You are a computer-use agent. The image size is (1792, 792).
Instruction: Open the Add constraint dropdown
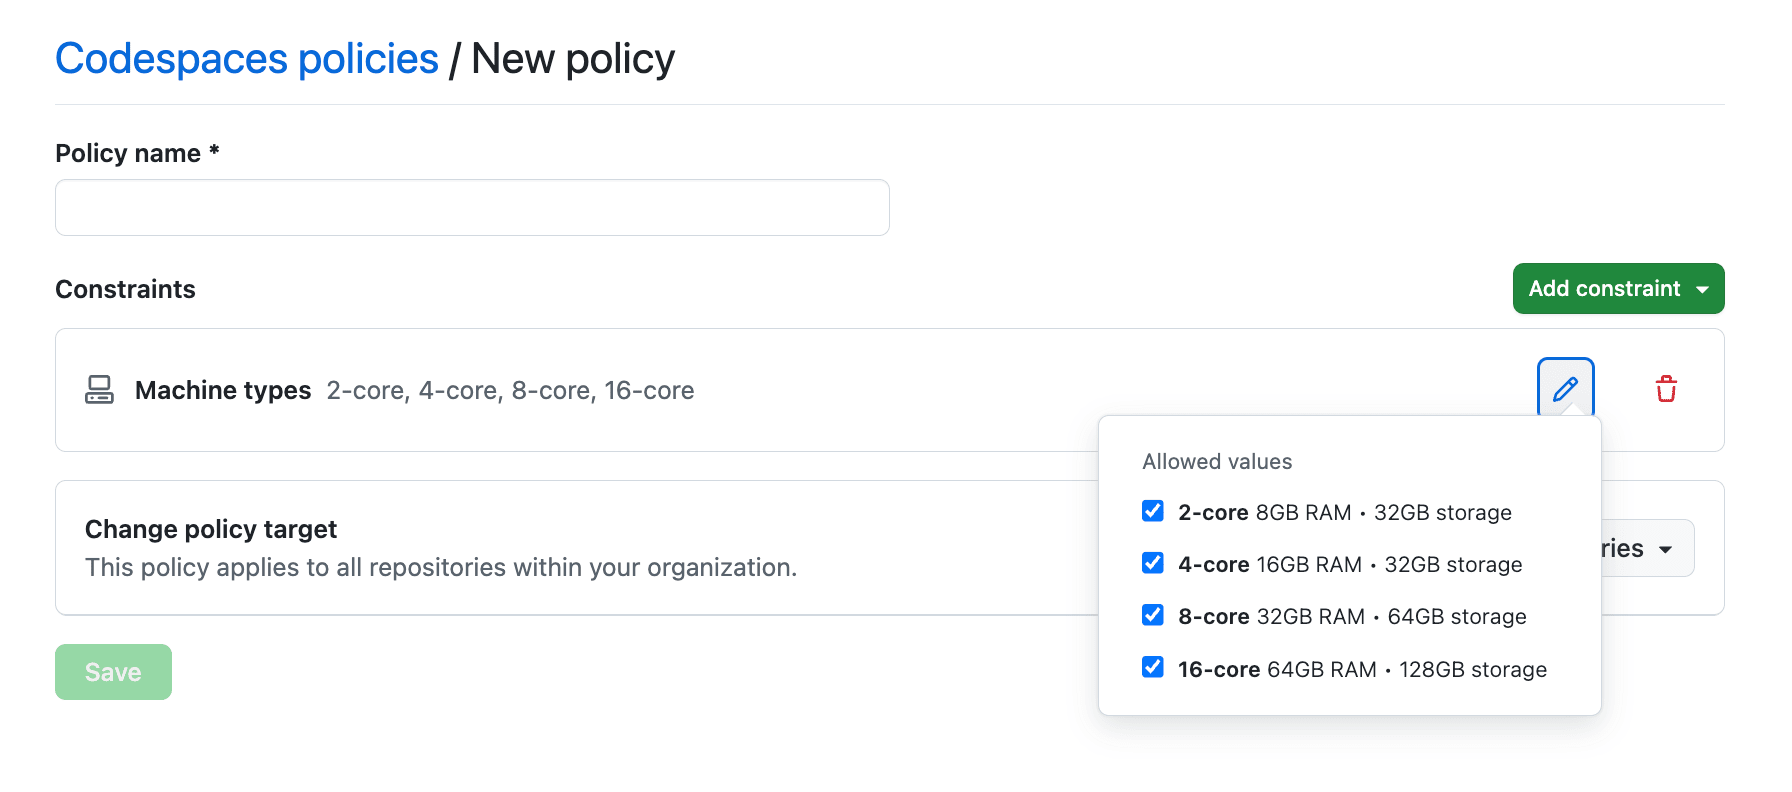[x=1618, y=288]
